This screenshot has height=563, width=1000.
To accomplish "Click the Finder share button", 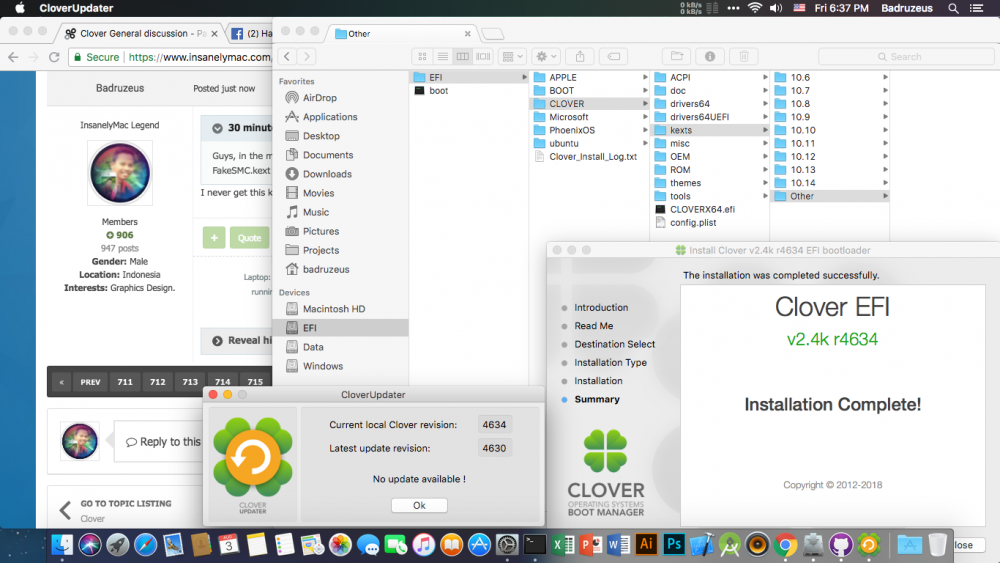I will 580,57.
